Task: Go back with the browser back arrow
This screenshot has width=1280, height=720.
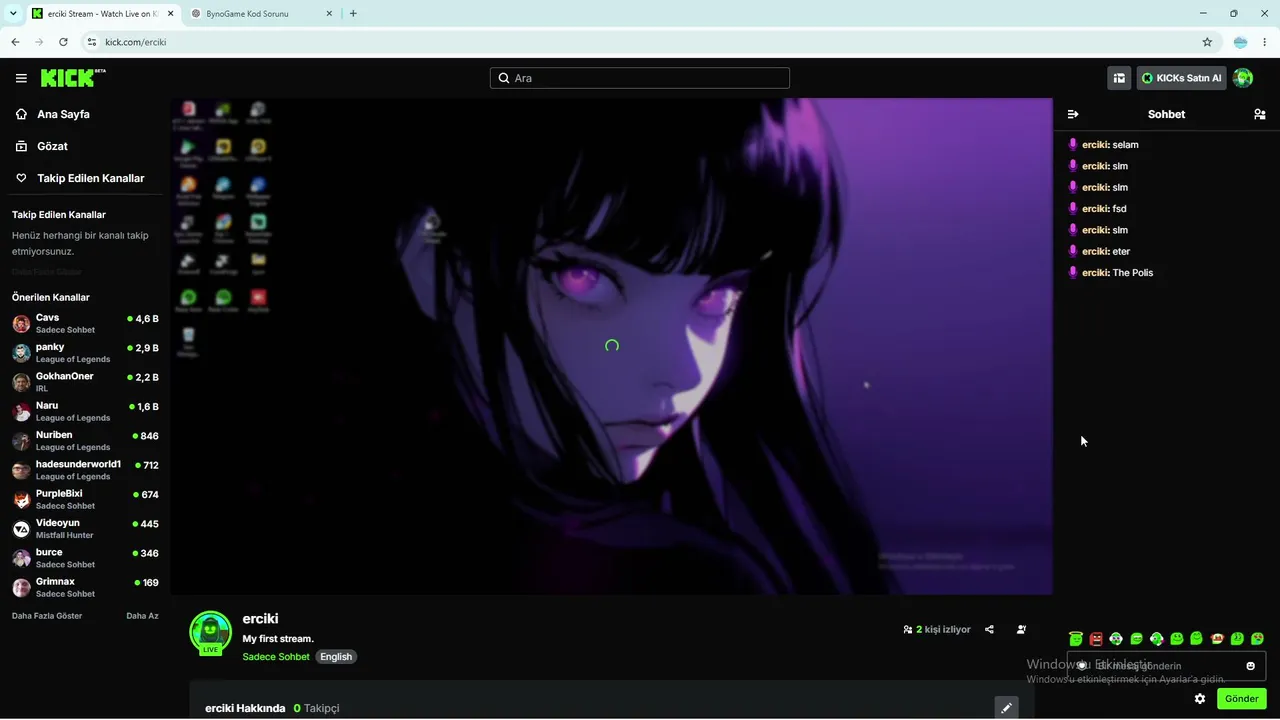Action: click(15, 42)
